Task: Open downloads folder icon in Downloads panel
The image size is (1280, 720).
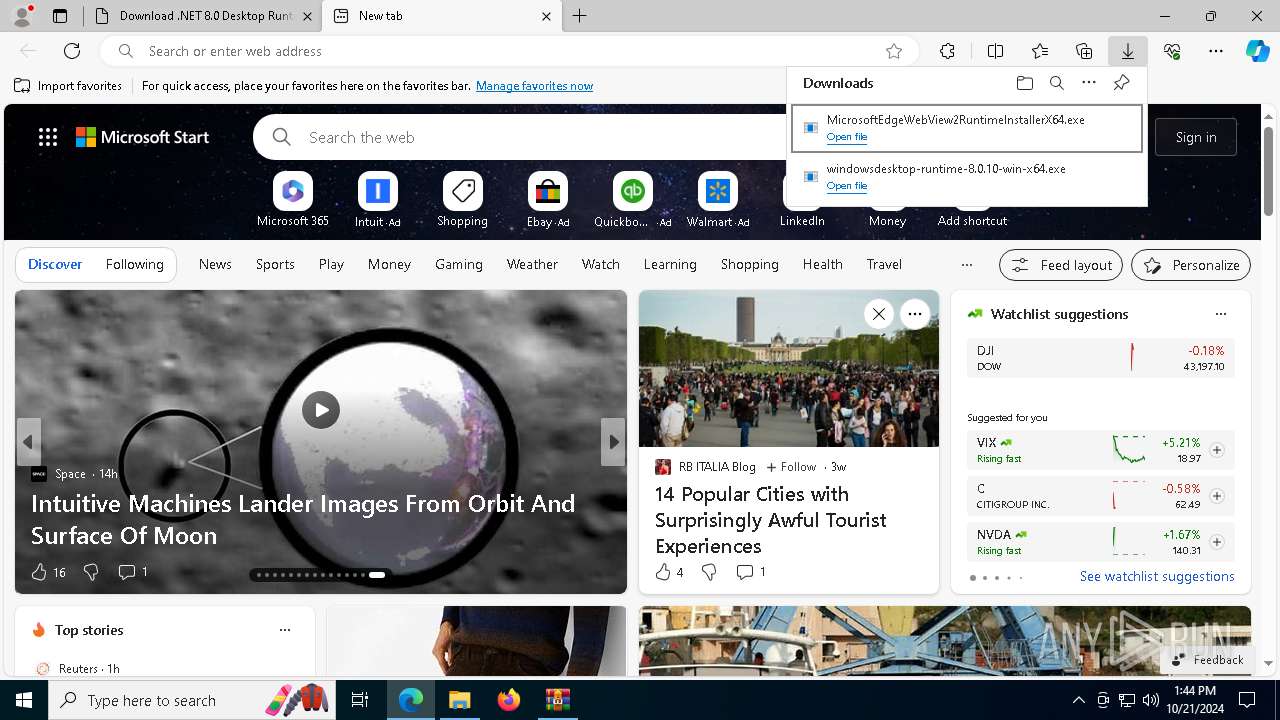Action: pos(1024,83)
